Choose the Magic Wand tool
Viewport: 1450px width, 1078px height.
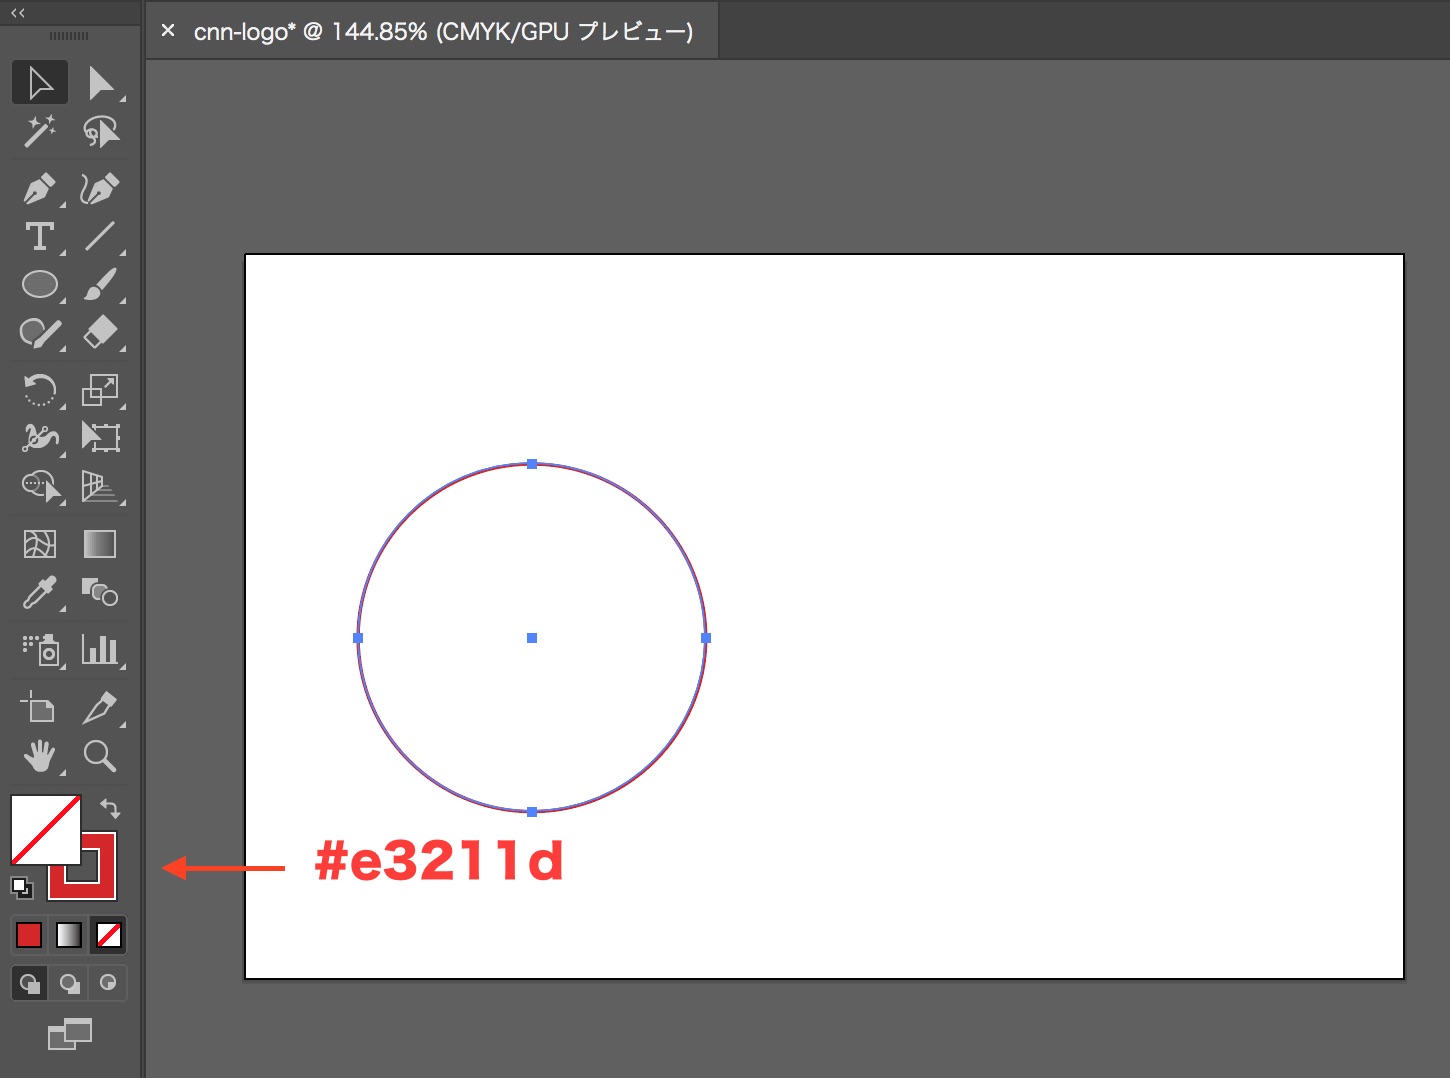[40, 131]
